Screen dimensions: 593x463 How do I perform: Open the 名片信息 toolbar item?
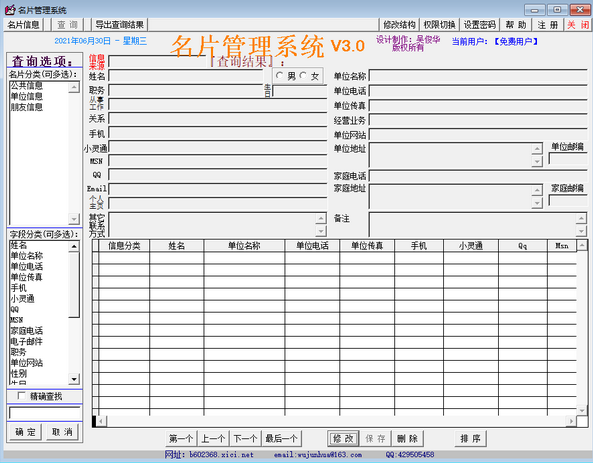coord(23,25)
